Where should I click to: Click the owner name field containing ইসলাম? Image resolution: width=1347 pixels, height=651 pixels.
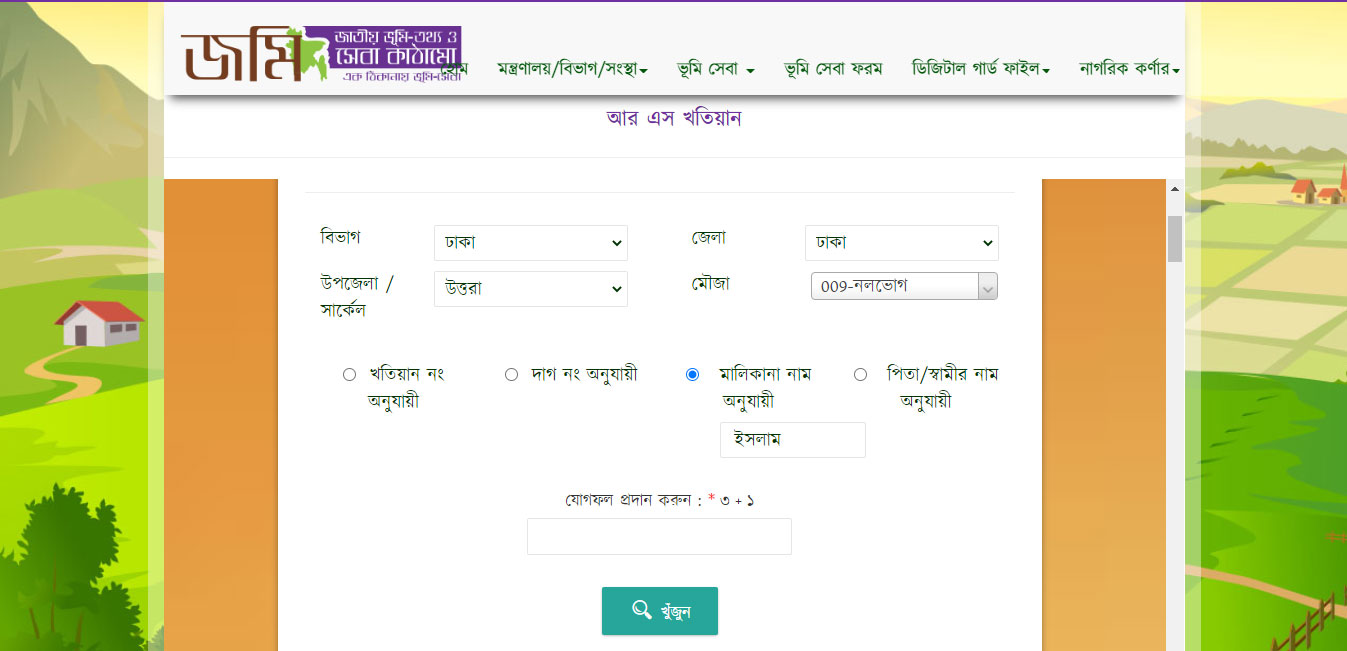[792, 440]
